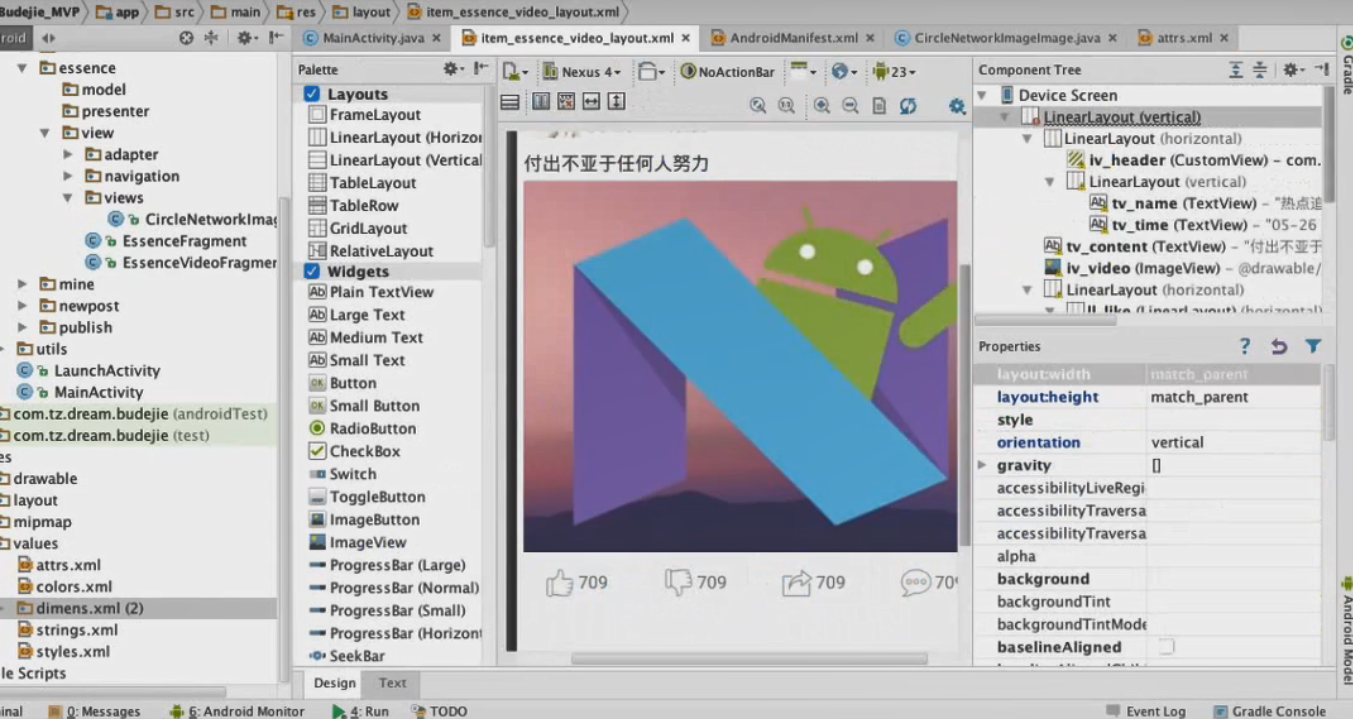Pick SeekBar widget in palette

[347, 656]
